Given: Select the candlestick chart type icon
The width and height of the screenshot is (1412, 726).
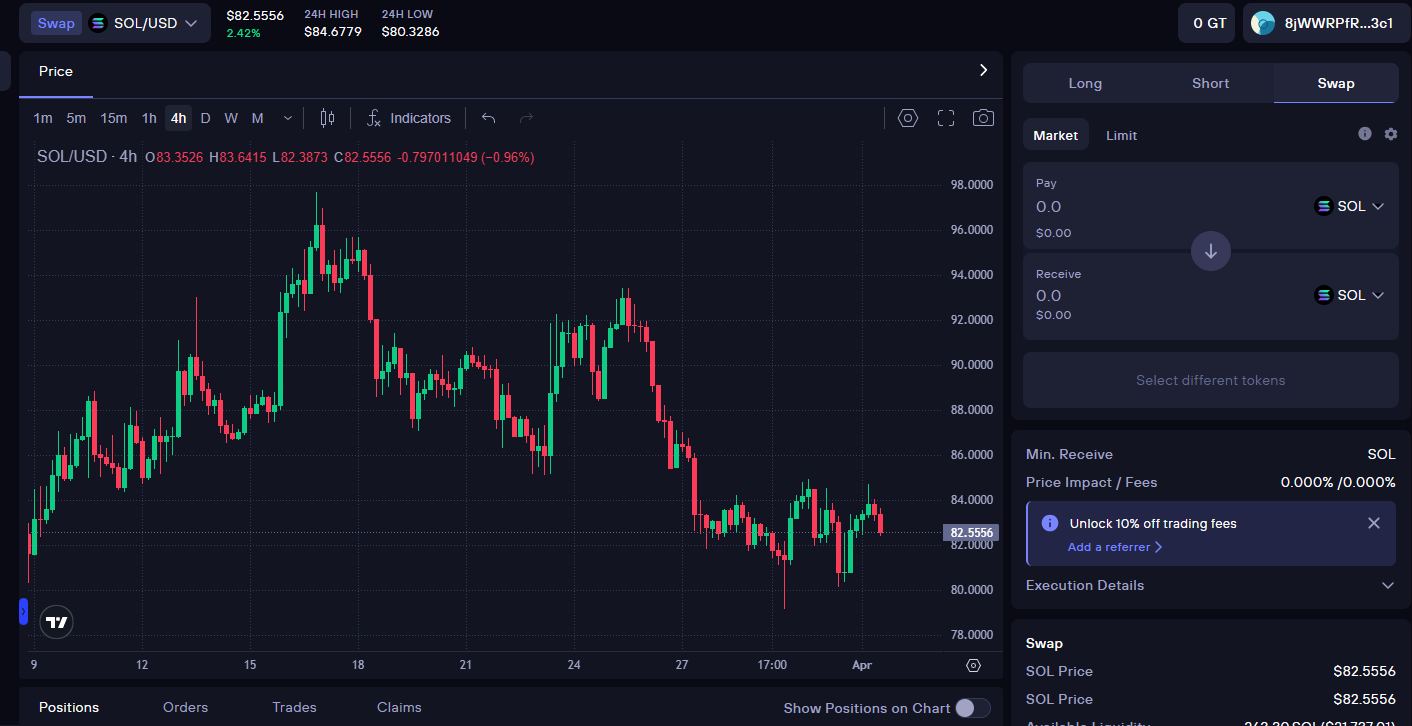Looking at the screenshot, I should (326, 118).
